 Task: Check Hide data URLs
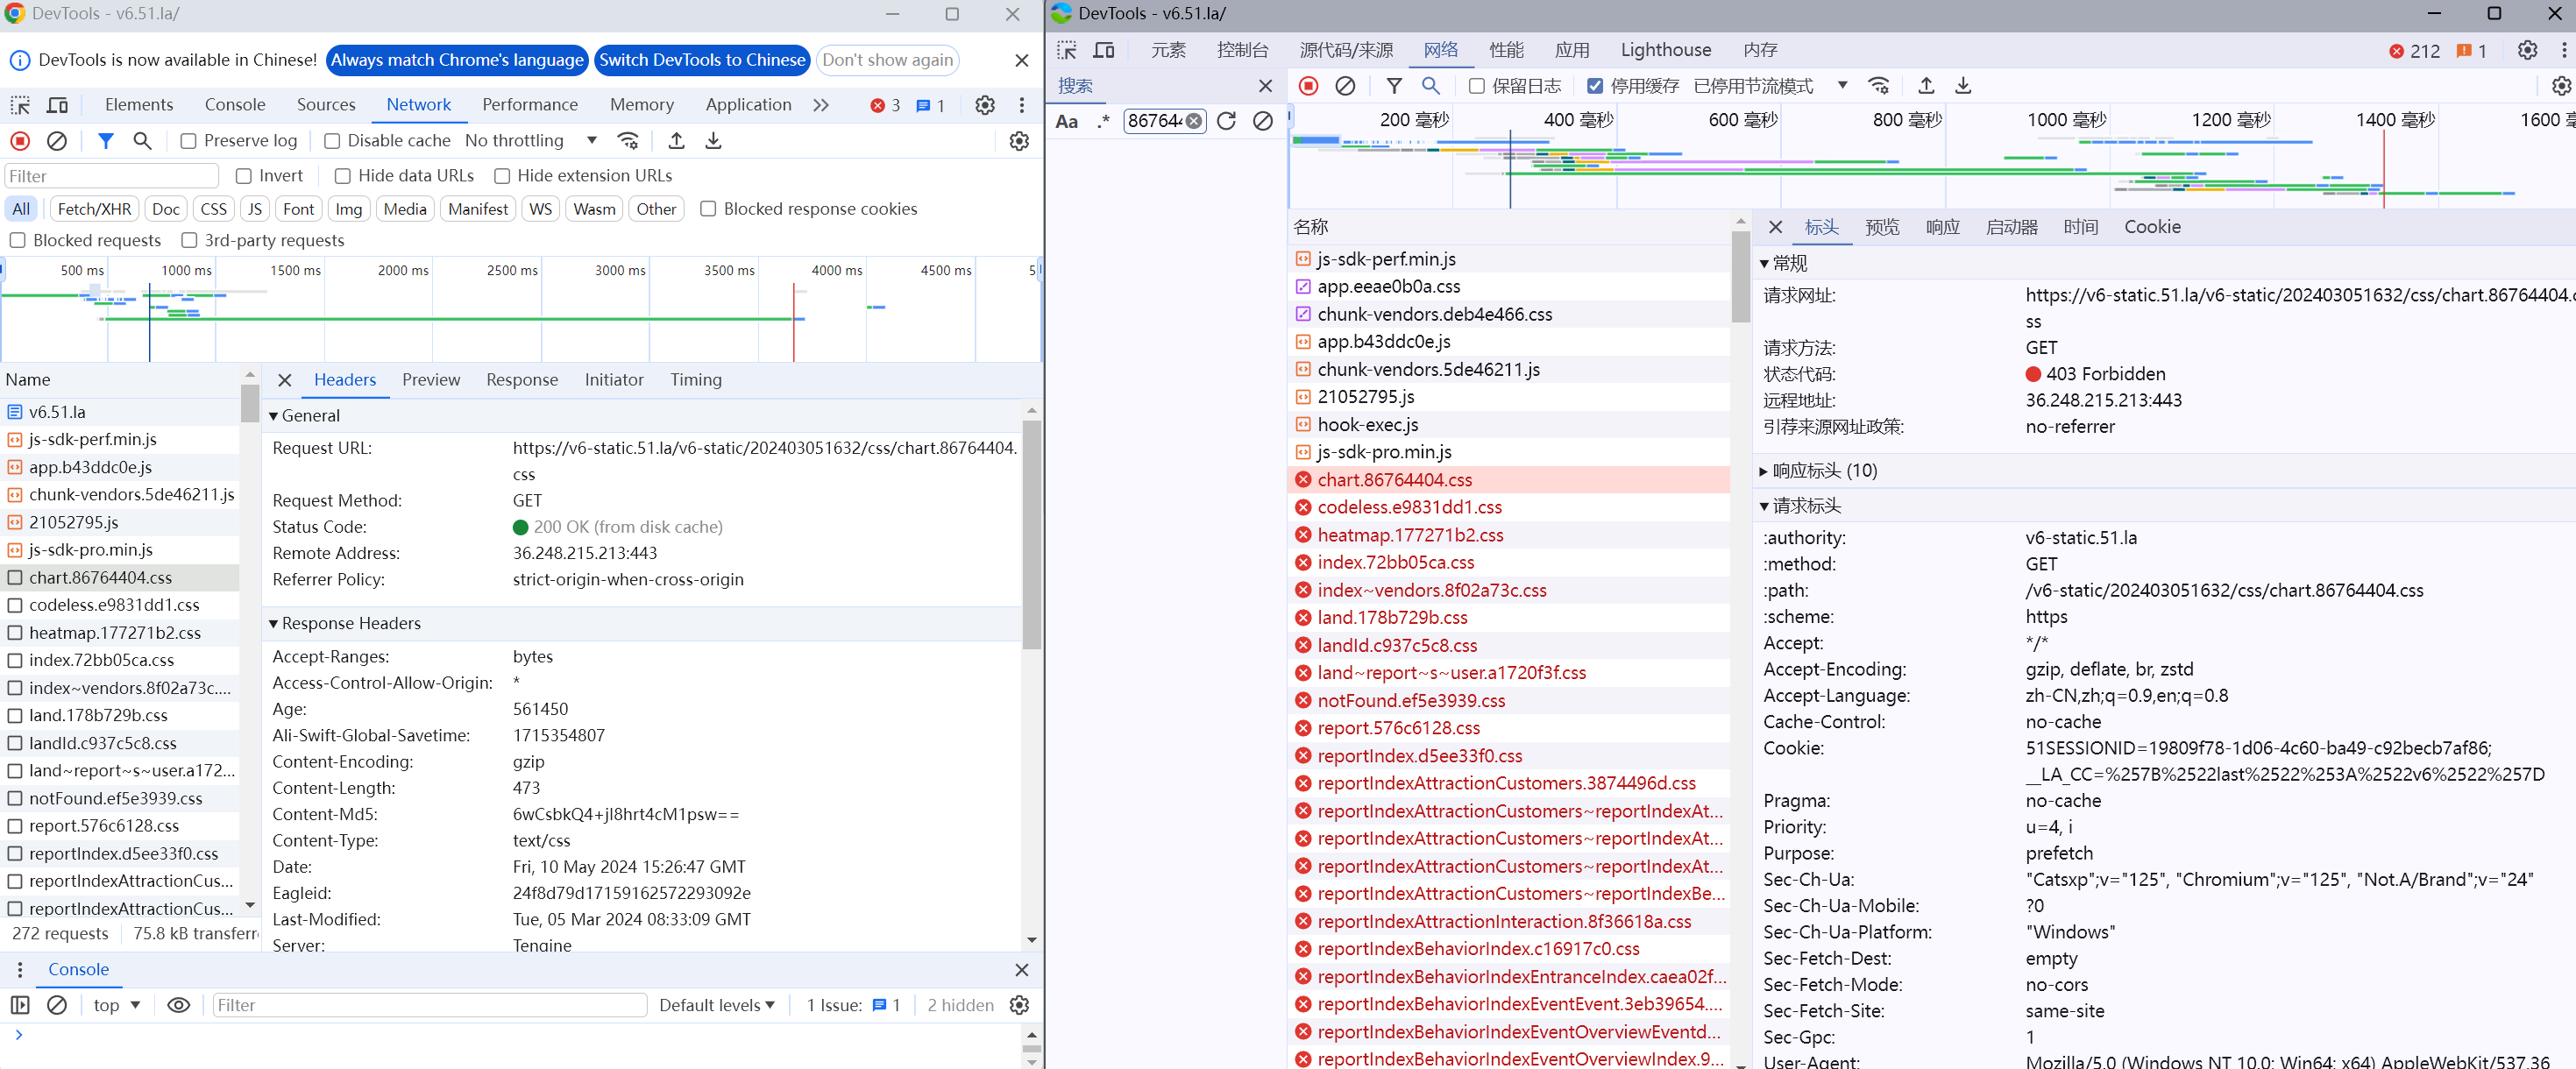coord(342,176)
